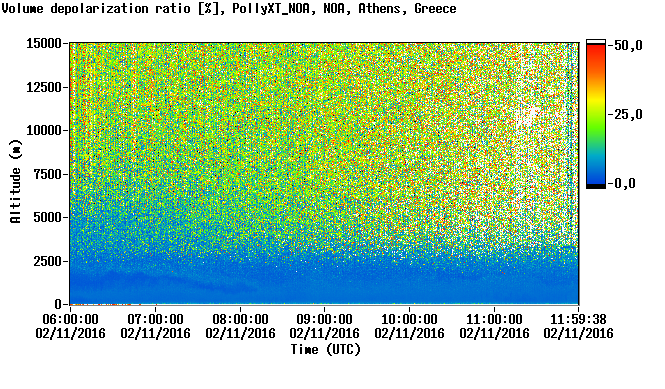Select the 12500 altitude tick label

pyautogui.click(x=44, y=87)
